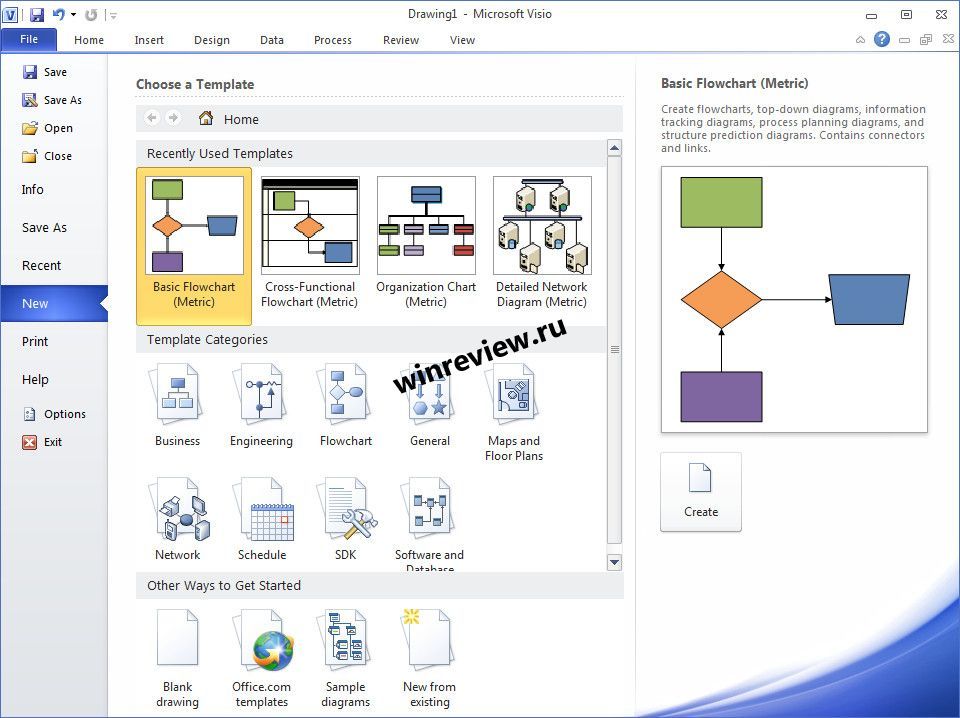Image resolution: width=960 pixels, height=718 pixels.
Task: Open the Engineering template category
Action: [261, 405]
